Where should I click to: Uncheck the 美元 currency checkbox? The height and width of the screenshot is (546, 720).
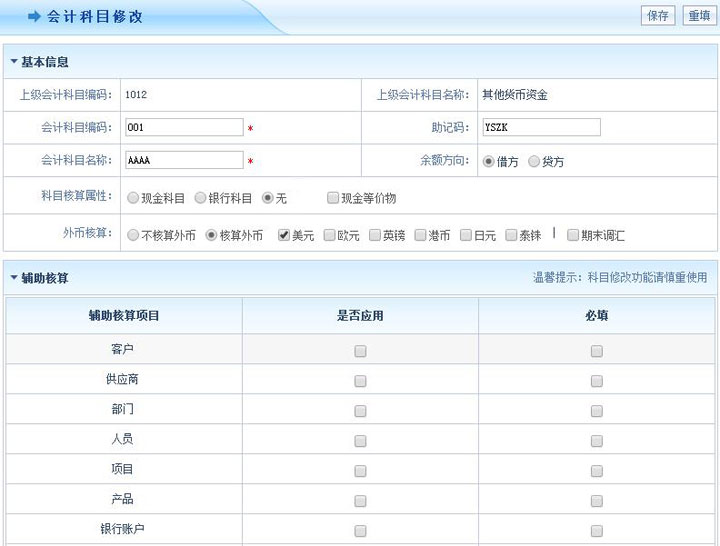[284, 235]
